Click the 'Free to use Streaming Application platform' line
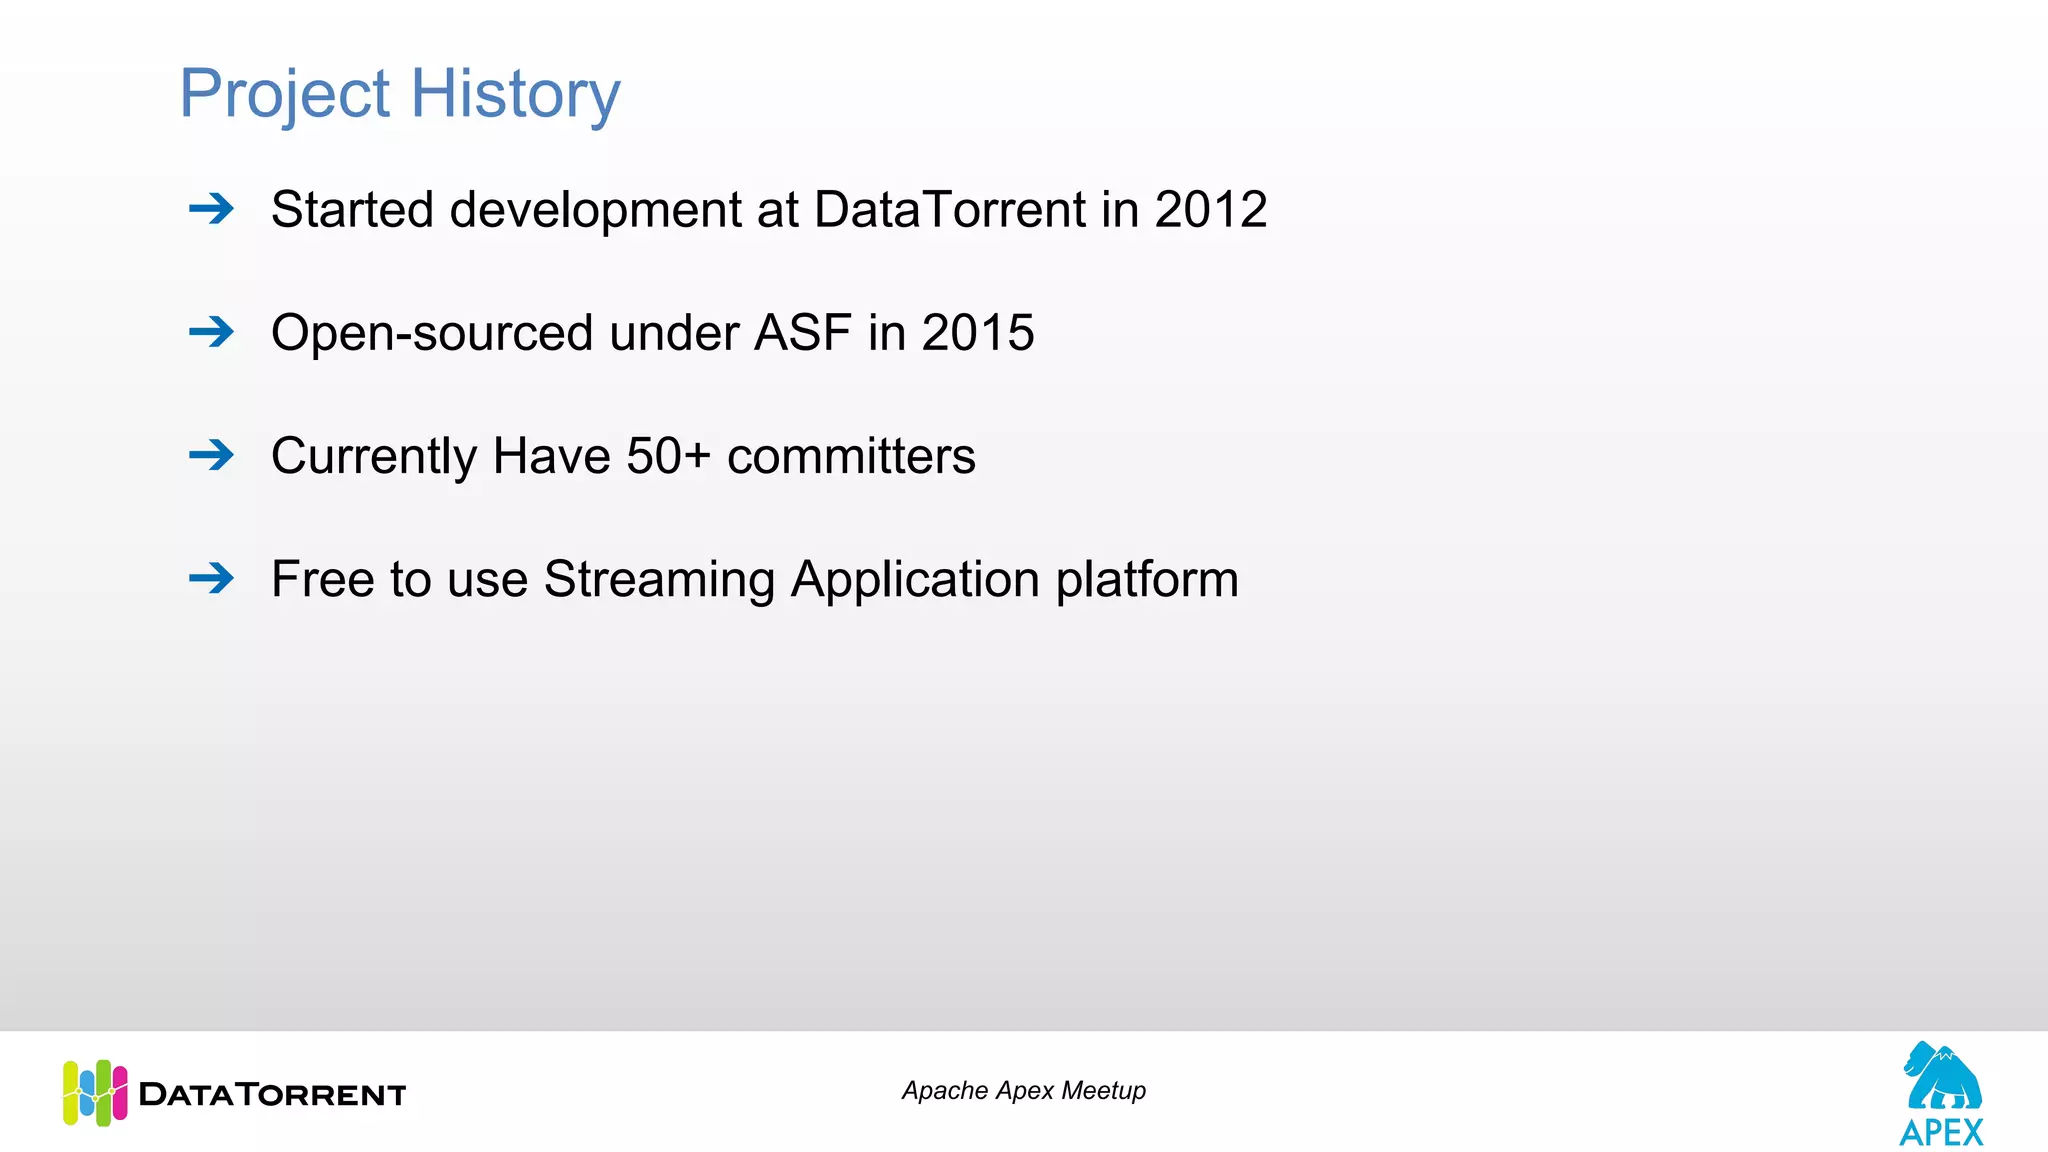The height and width of the screenshot is (1152, 2048). (x=754, y=579)
